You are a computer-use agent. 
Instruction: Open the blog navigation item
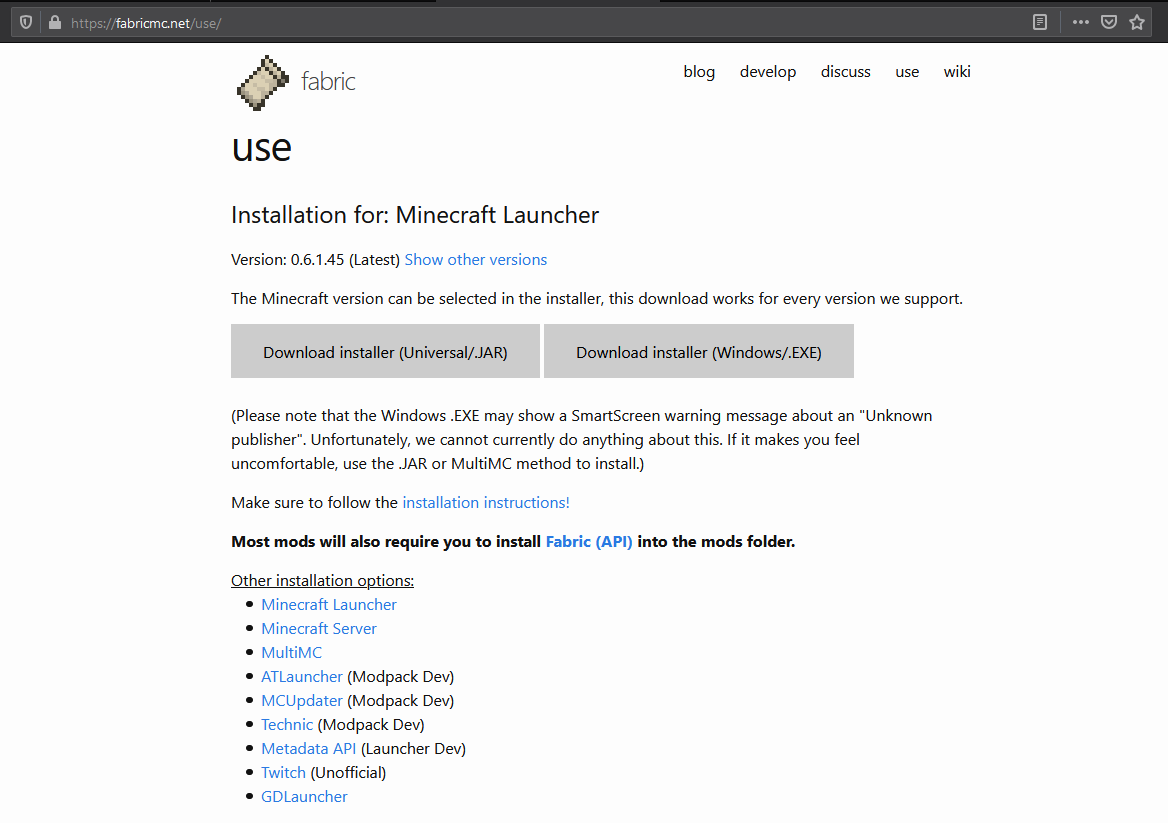(699, 72)
